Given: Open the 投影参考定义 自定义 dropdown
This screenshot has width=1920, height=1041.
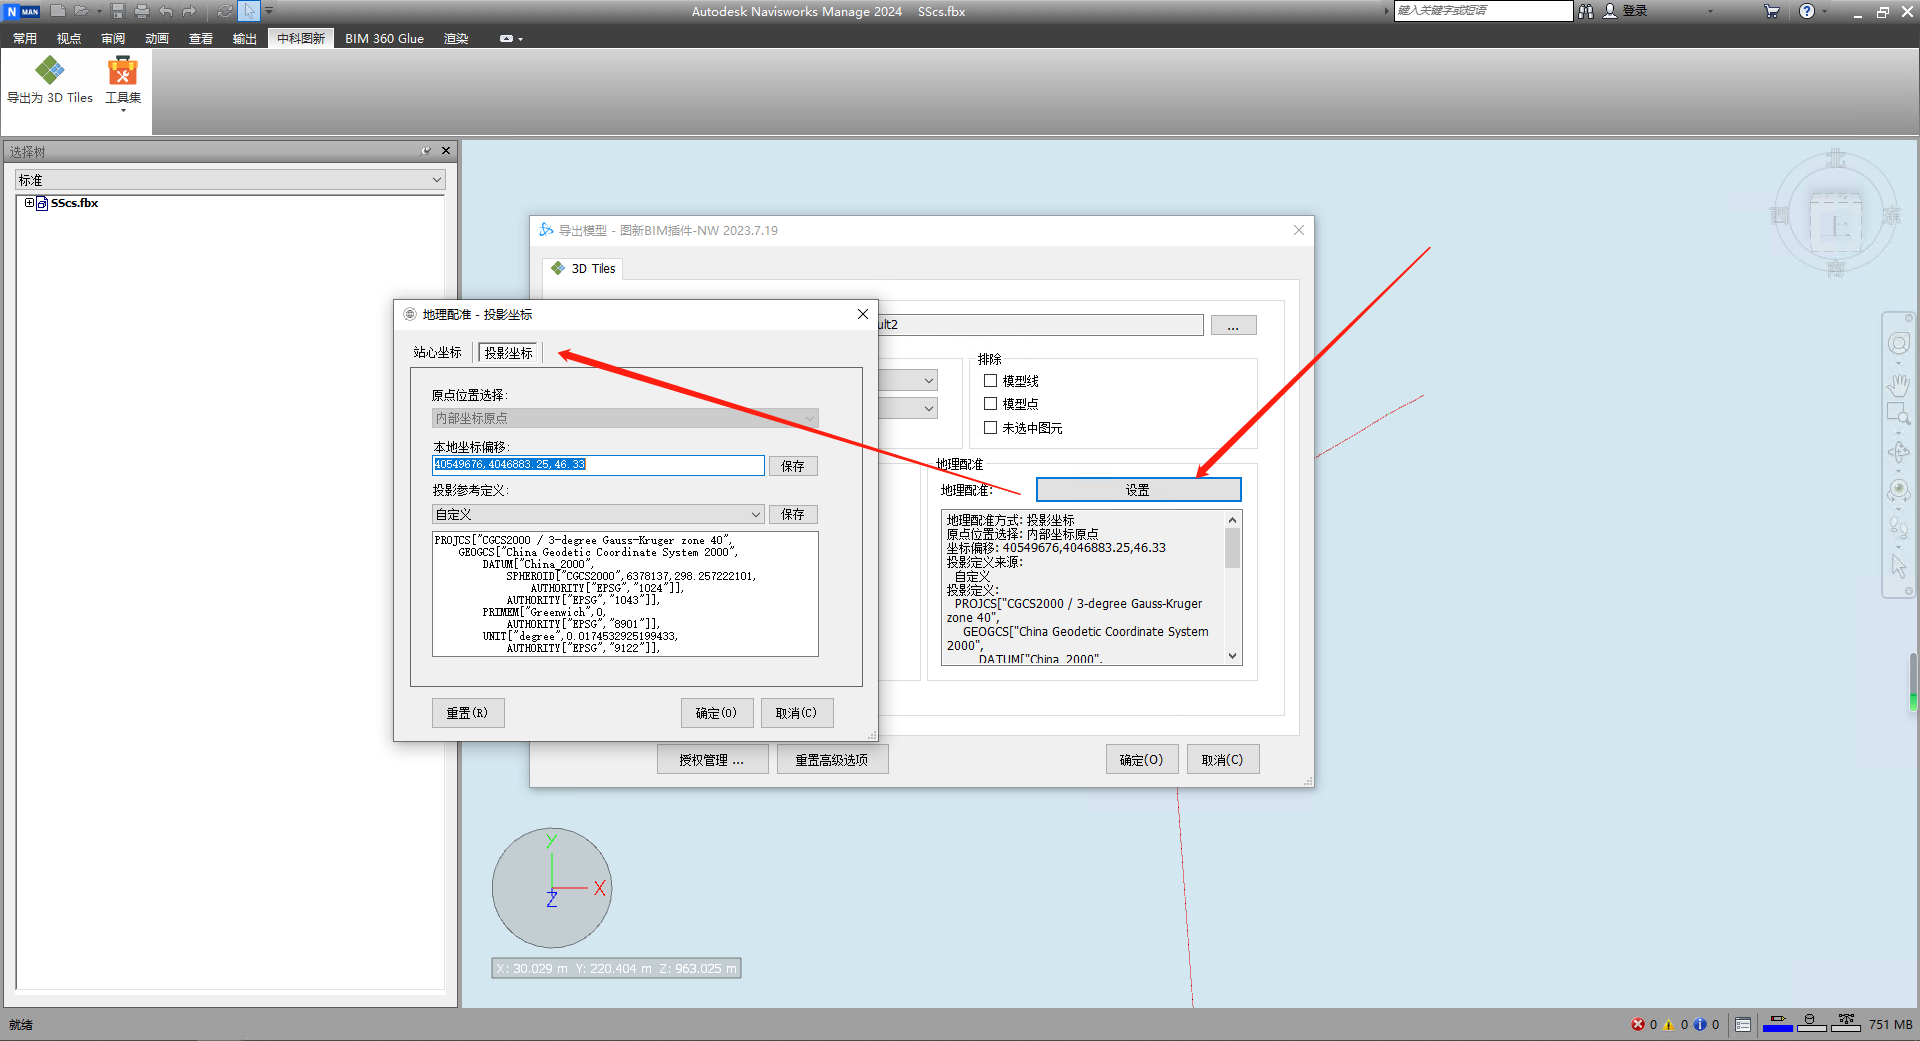Looking at the screenshot, I should pos(598,514).
